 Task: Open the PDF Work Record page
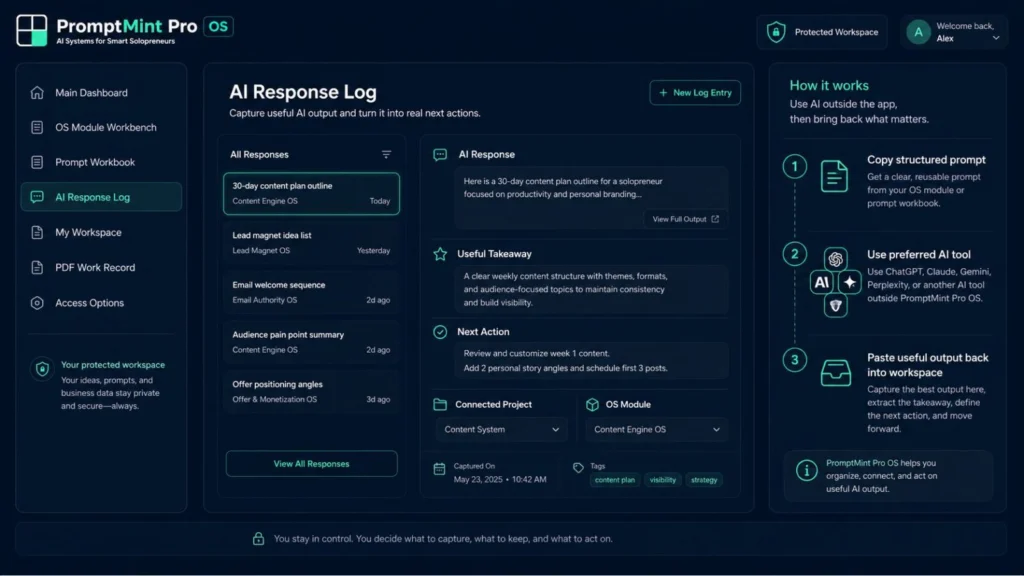(x=101, y=267)
